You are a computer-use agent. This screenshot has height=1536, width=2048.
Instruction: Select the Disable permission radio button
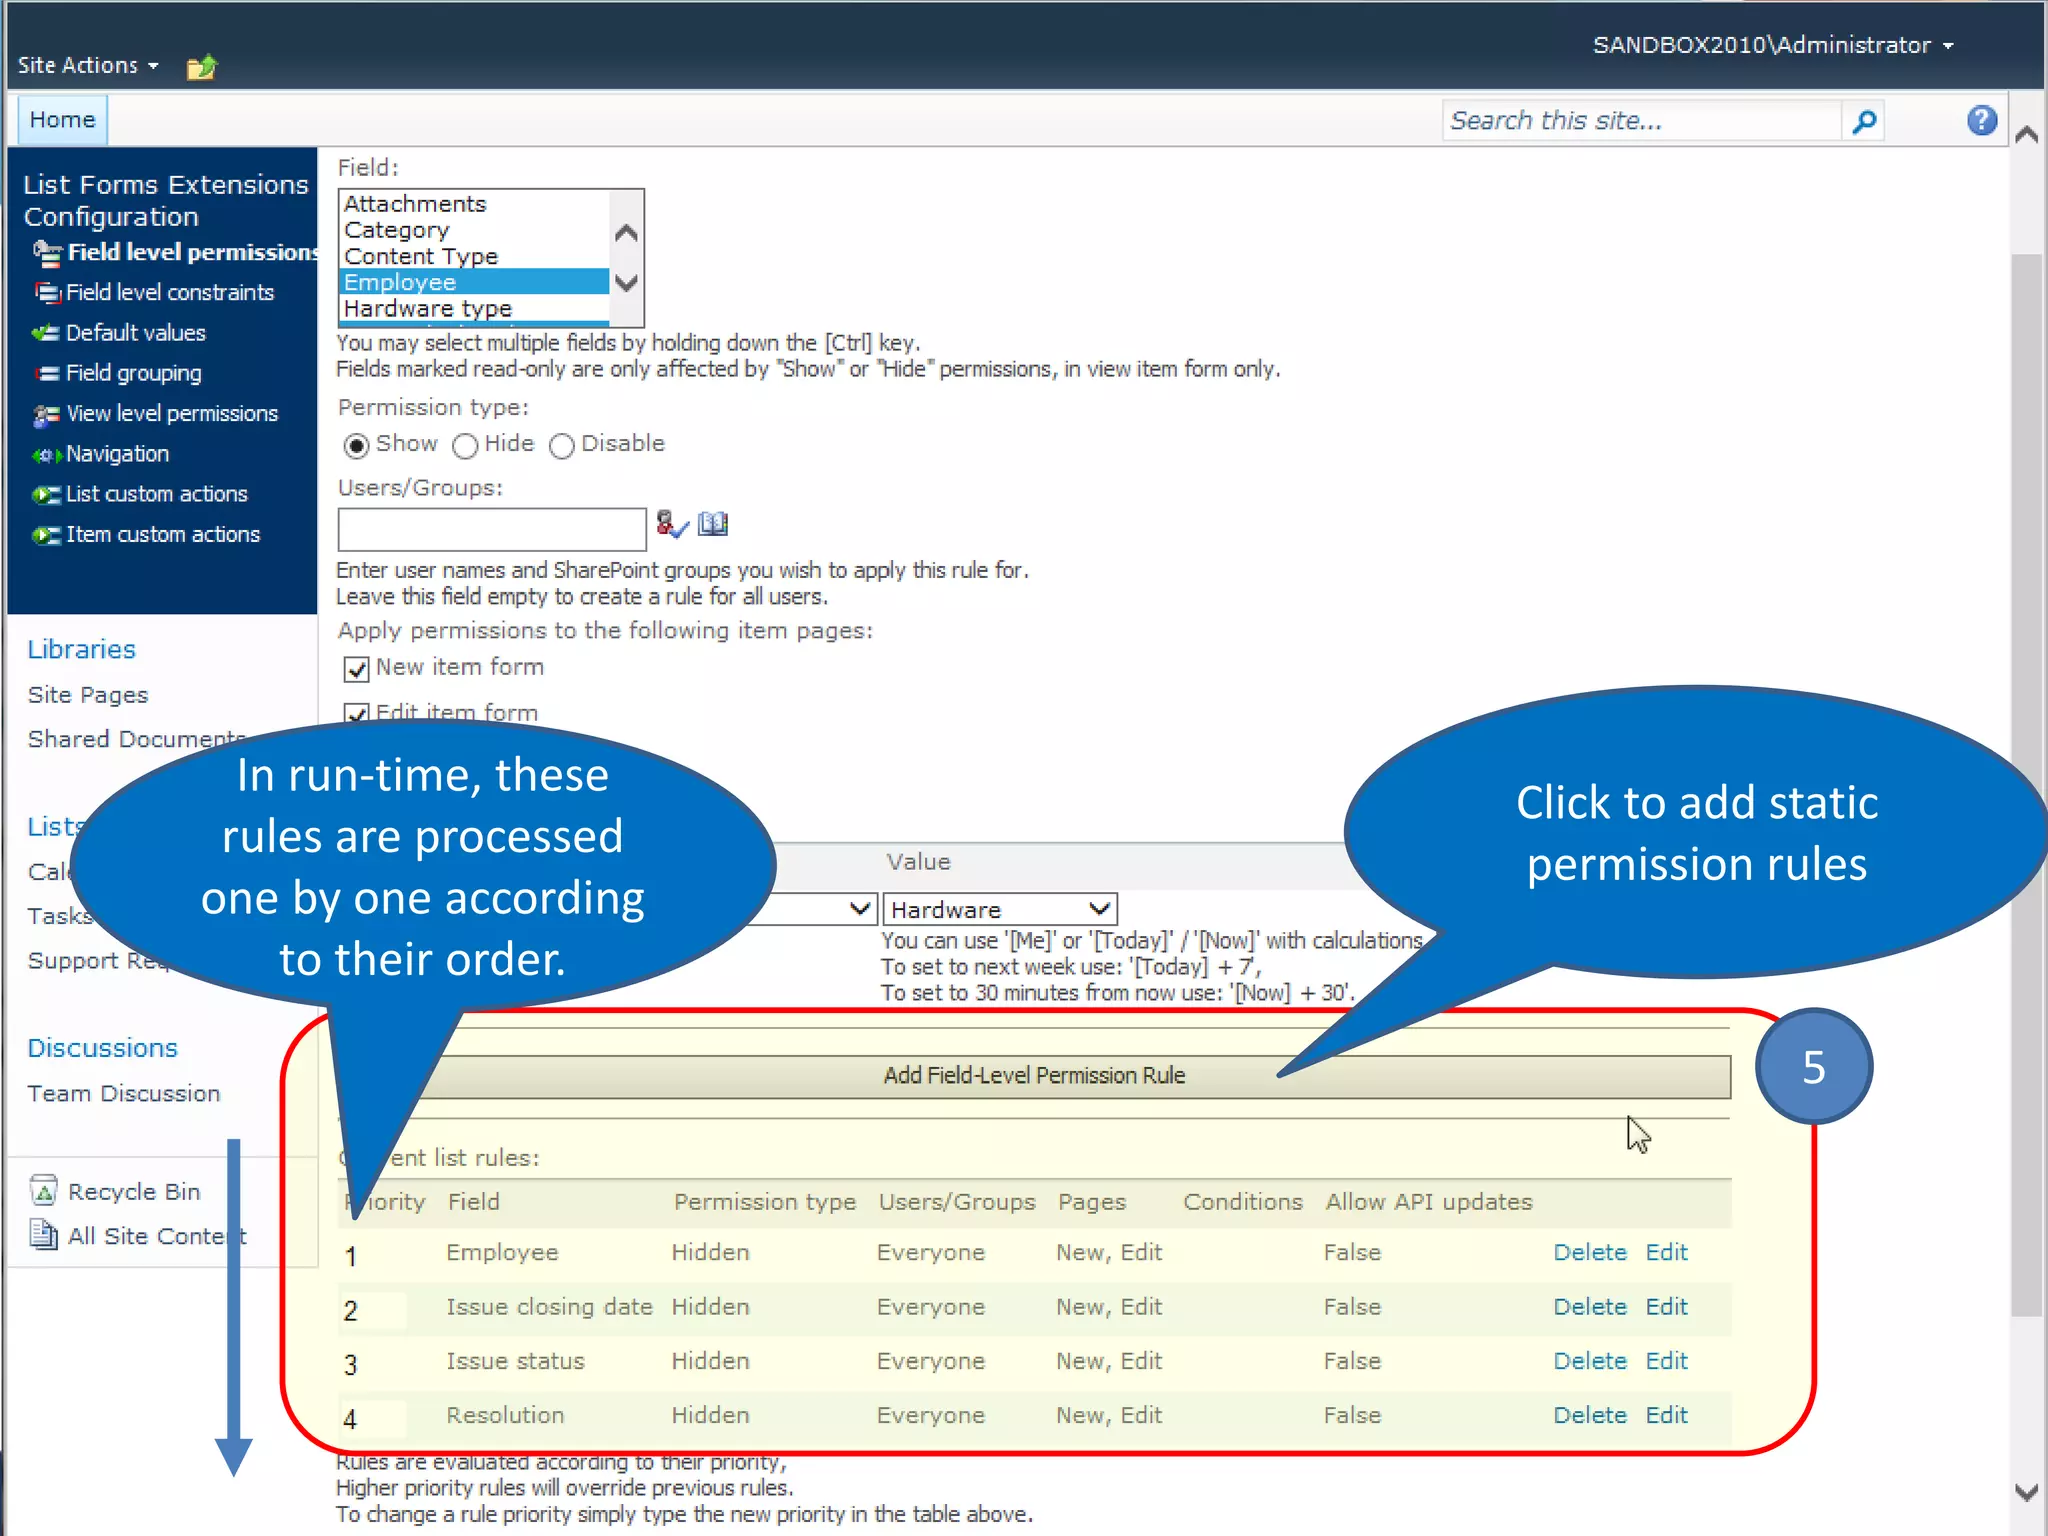[562, 445]
